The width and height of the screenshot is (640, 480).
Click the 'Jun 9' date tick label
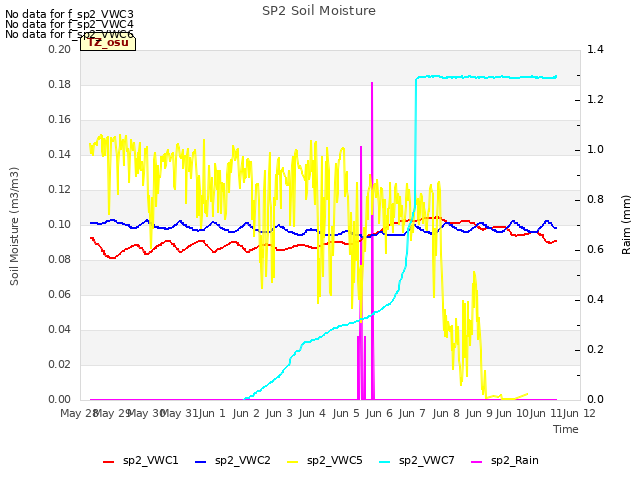(x=479, y=413)
